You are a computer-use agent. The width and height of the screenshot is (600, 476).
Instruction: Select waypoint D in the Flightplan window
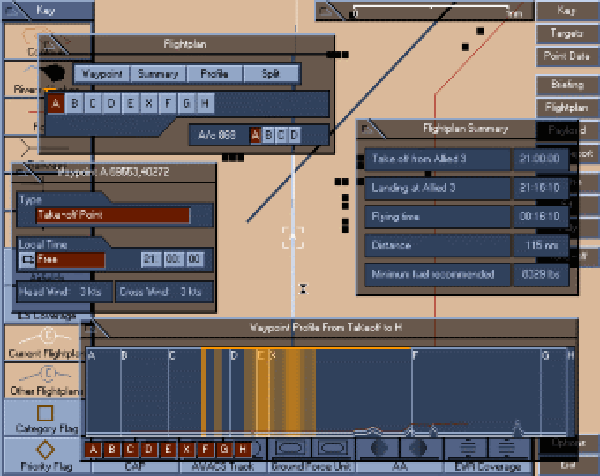coord(112,103)
